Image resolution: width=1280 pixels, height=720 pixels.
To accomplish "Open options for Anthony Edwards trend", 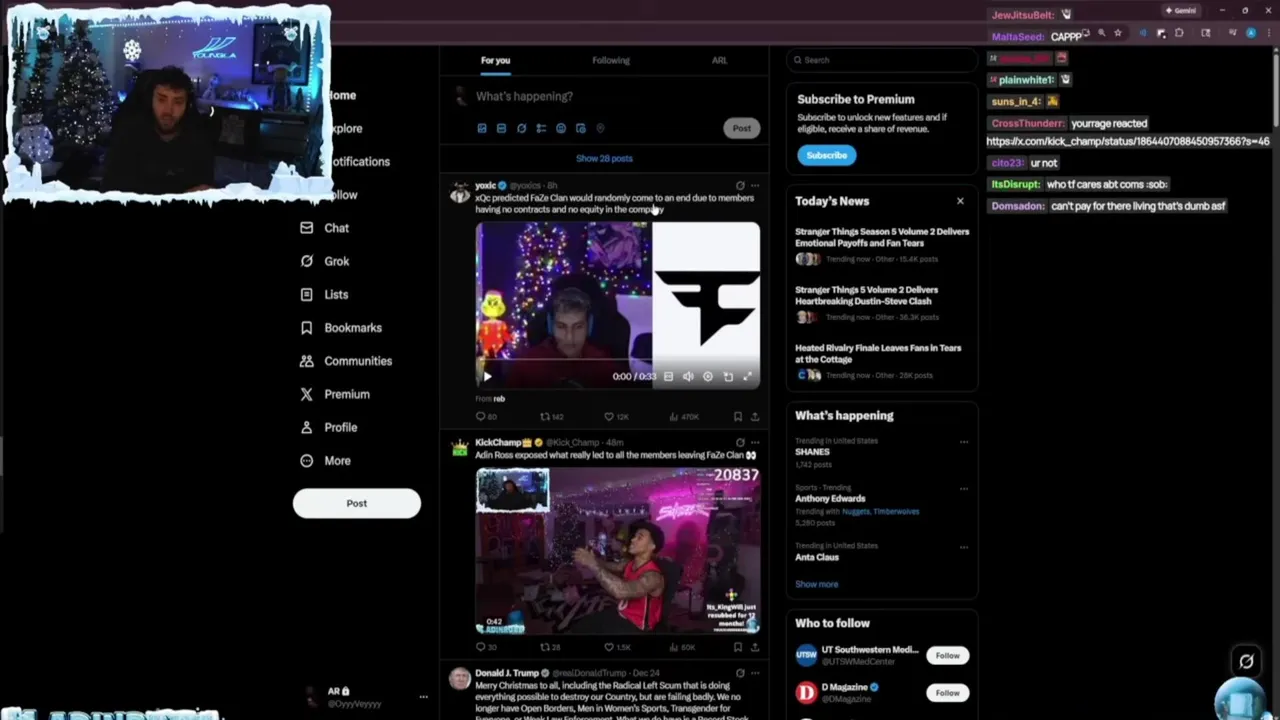I will click(964, 489).
